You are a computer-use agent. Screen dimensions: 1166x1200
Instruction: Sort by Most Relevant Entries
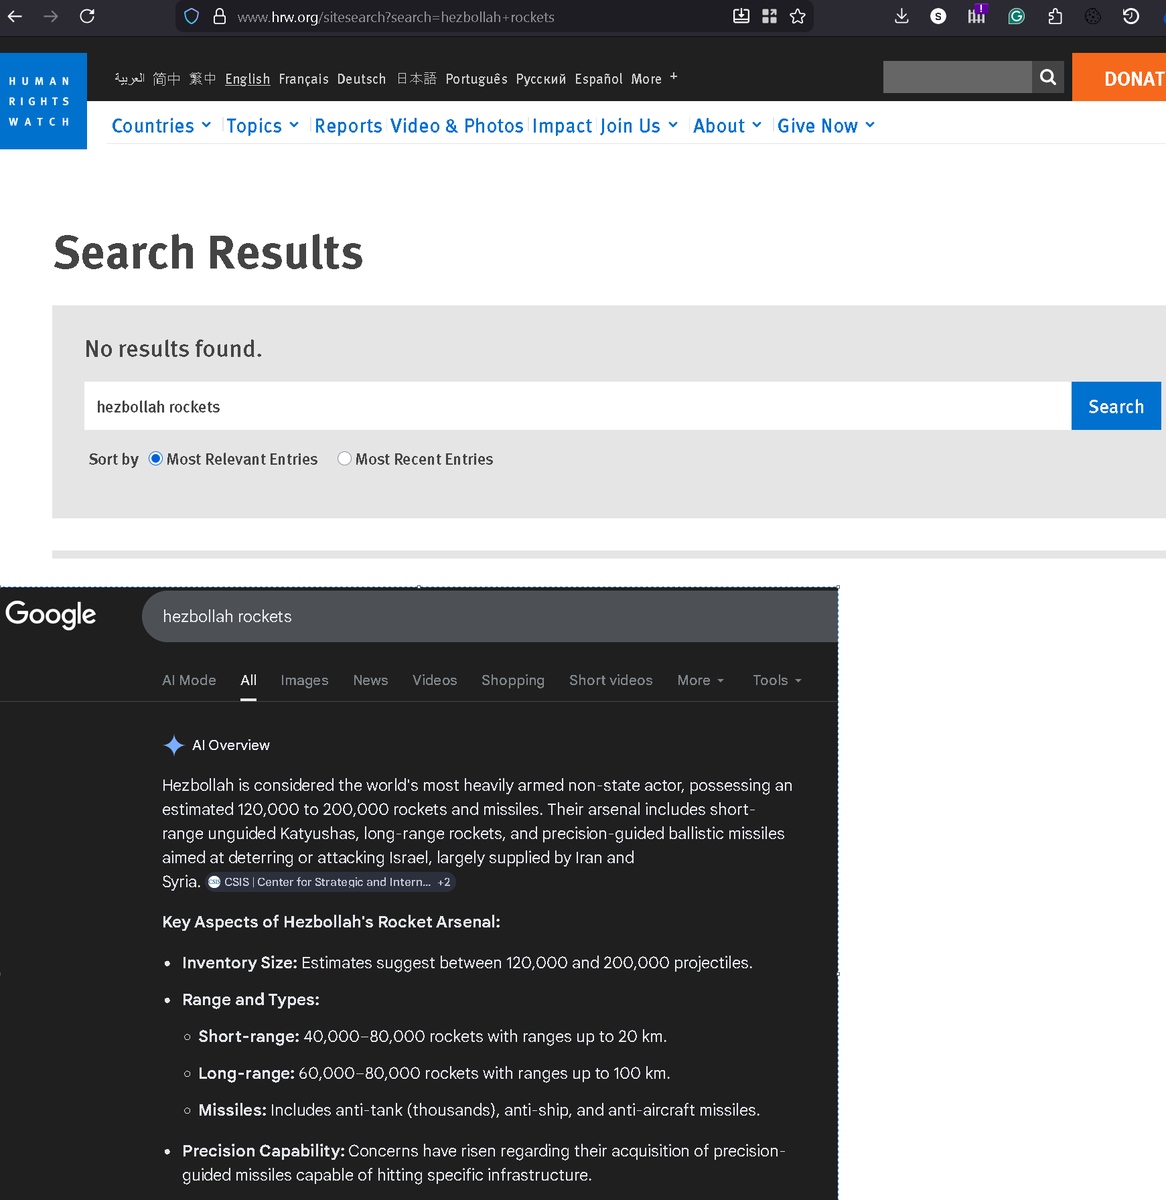coord(156,459)
